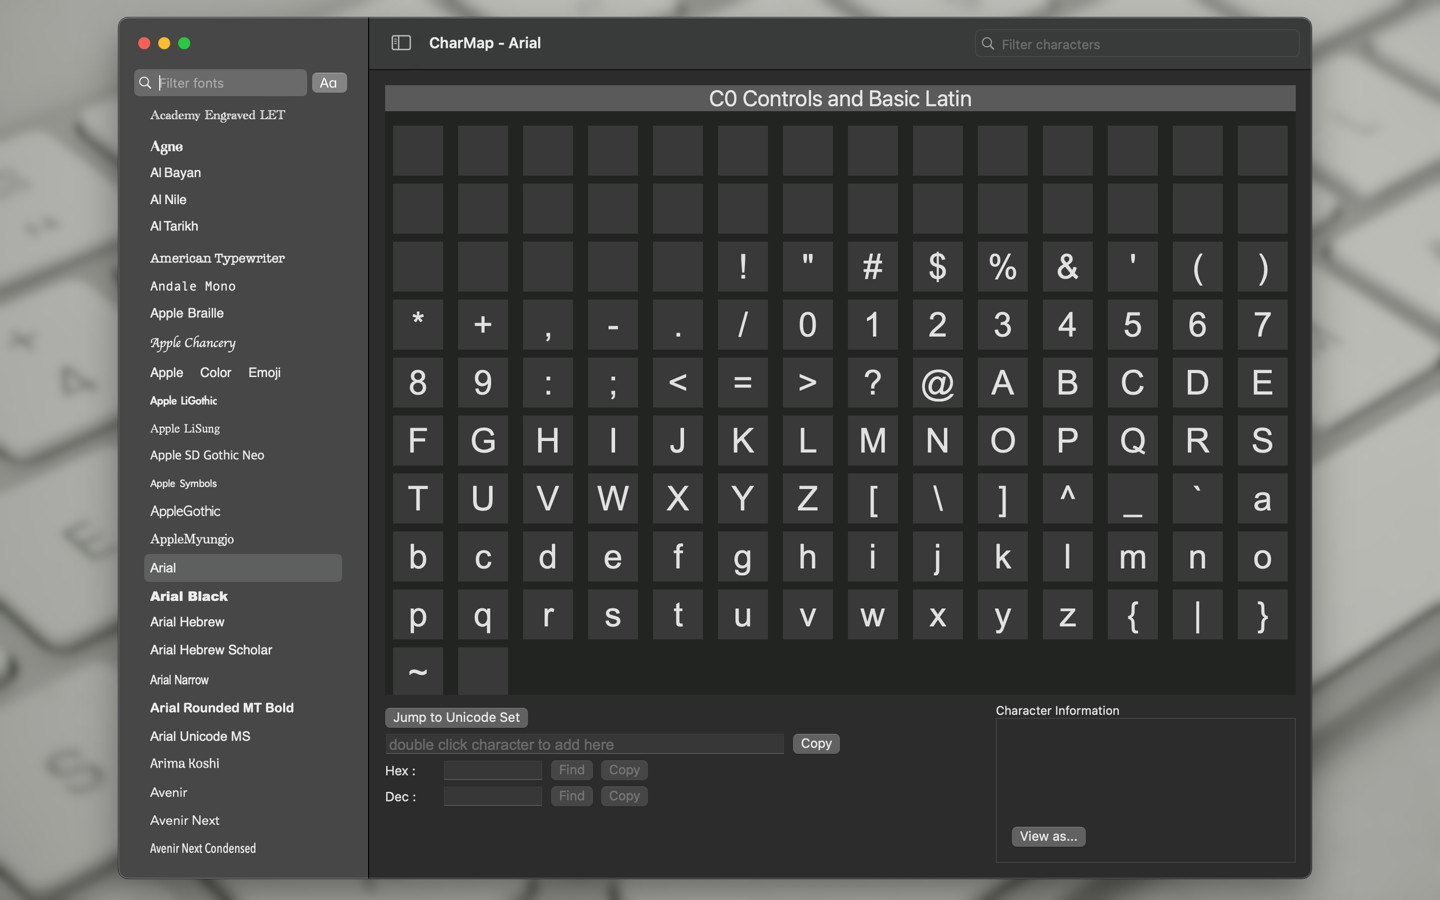Image resolution: width=1440 pixels, height=900 pixels.
Task: Click the Dec value input field
Action: pyautogui.click(x=493, y=796)
